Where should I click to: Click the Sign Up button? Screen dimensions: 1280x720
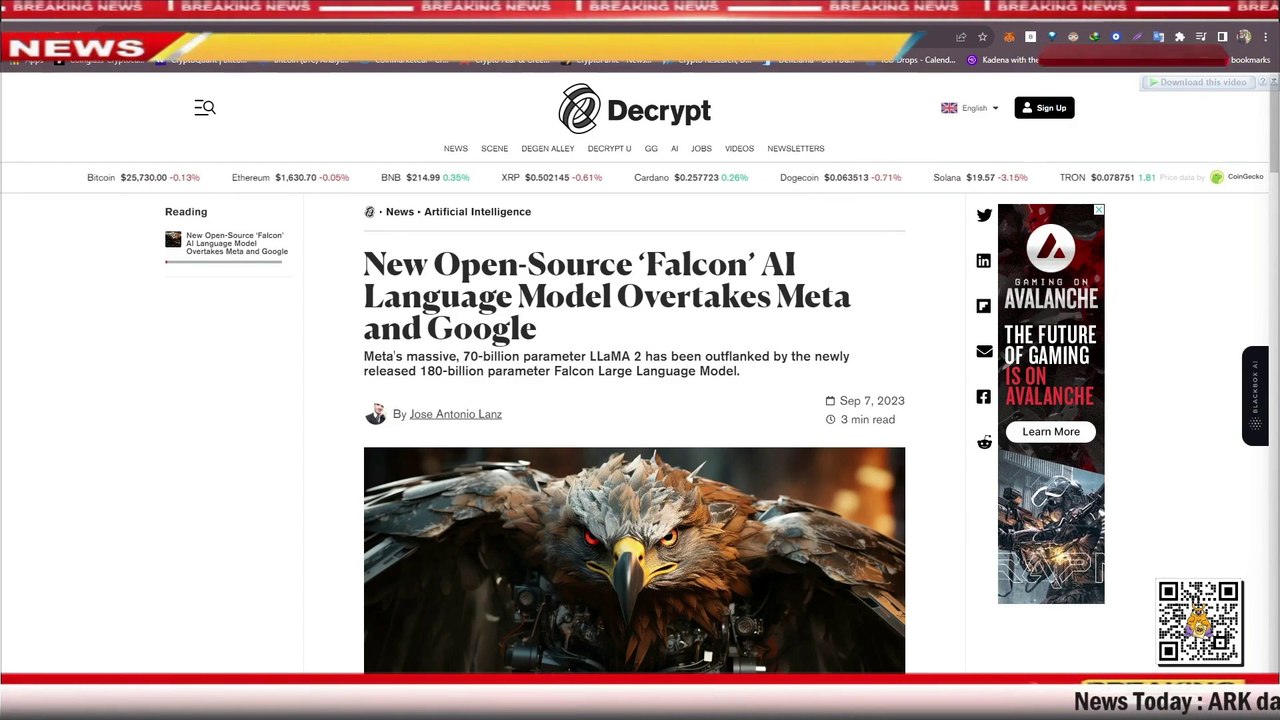coord(1044,108)
